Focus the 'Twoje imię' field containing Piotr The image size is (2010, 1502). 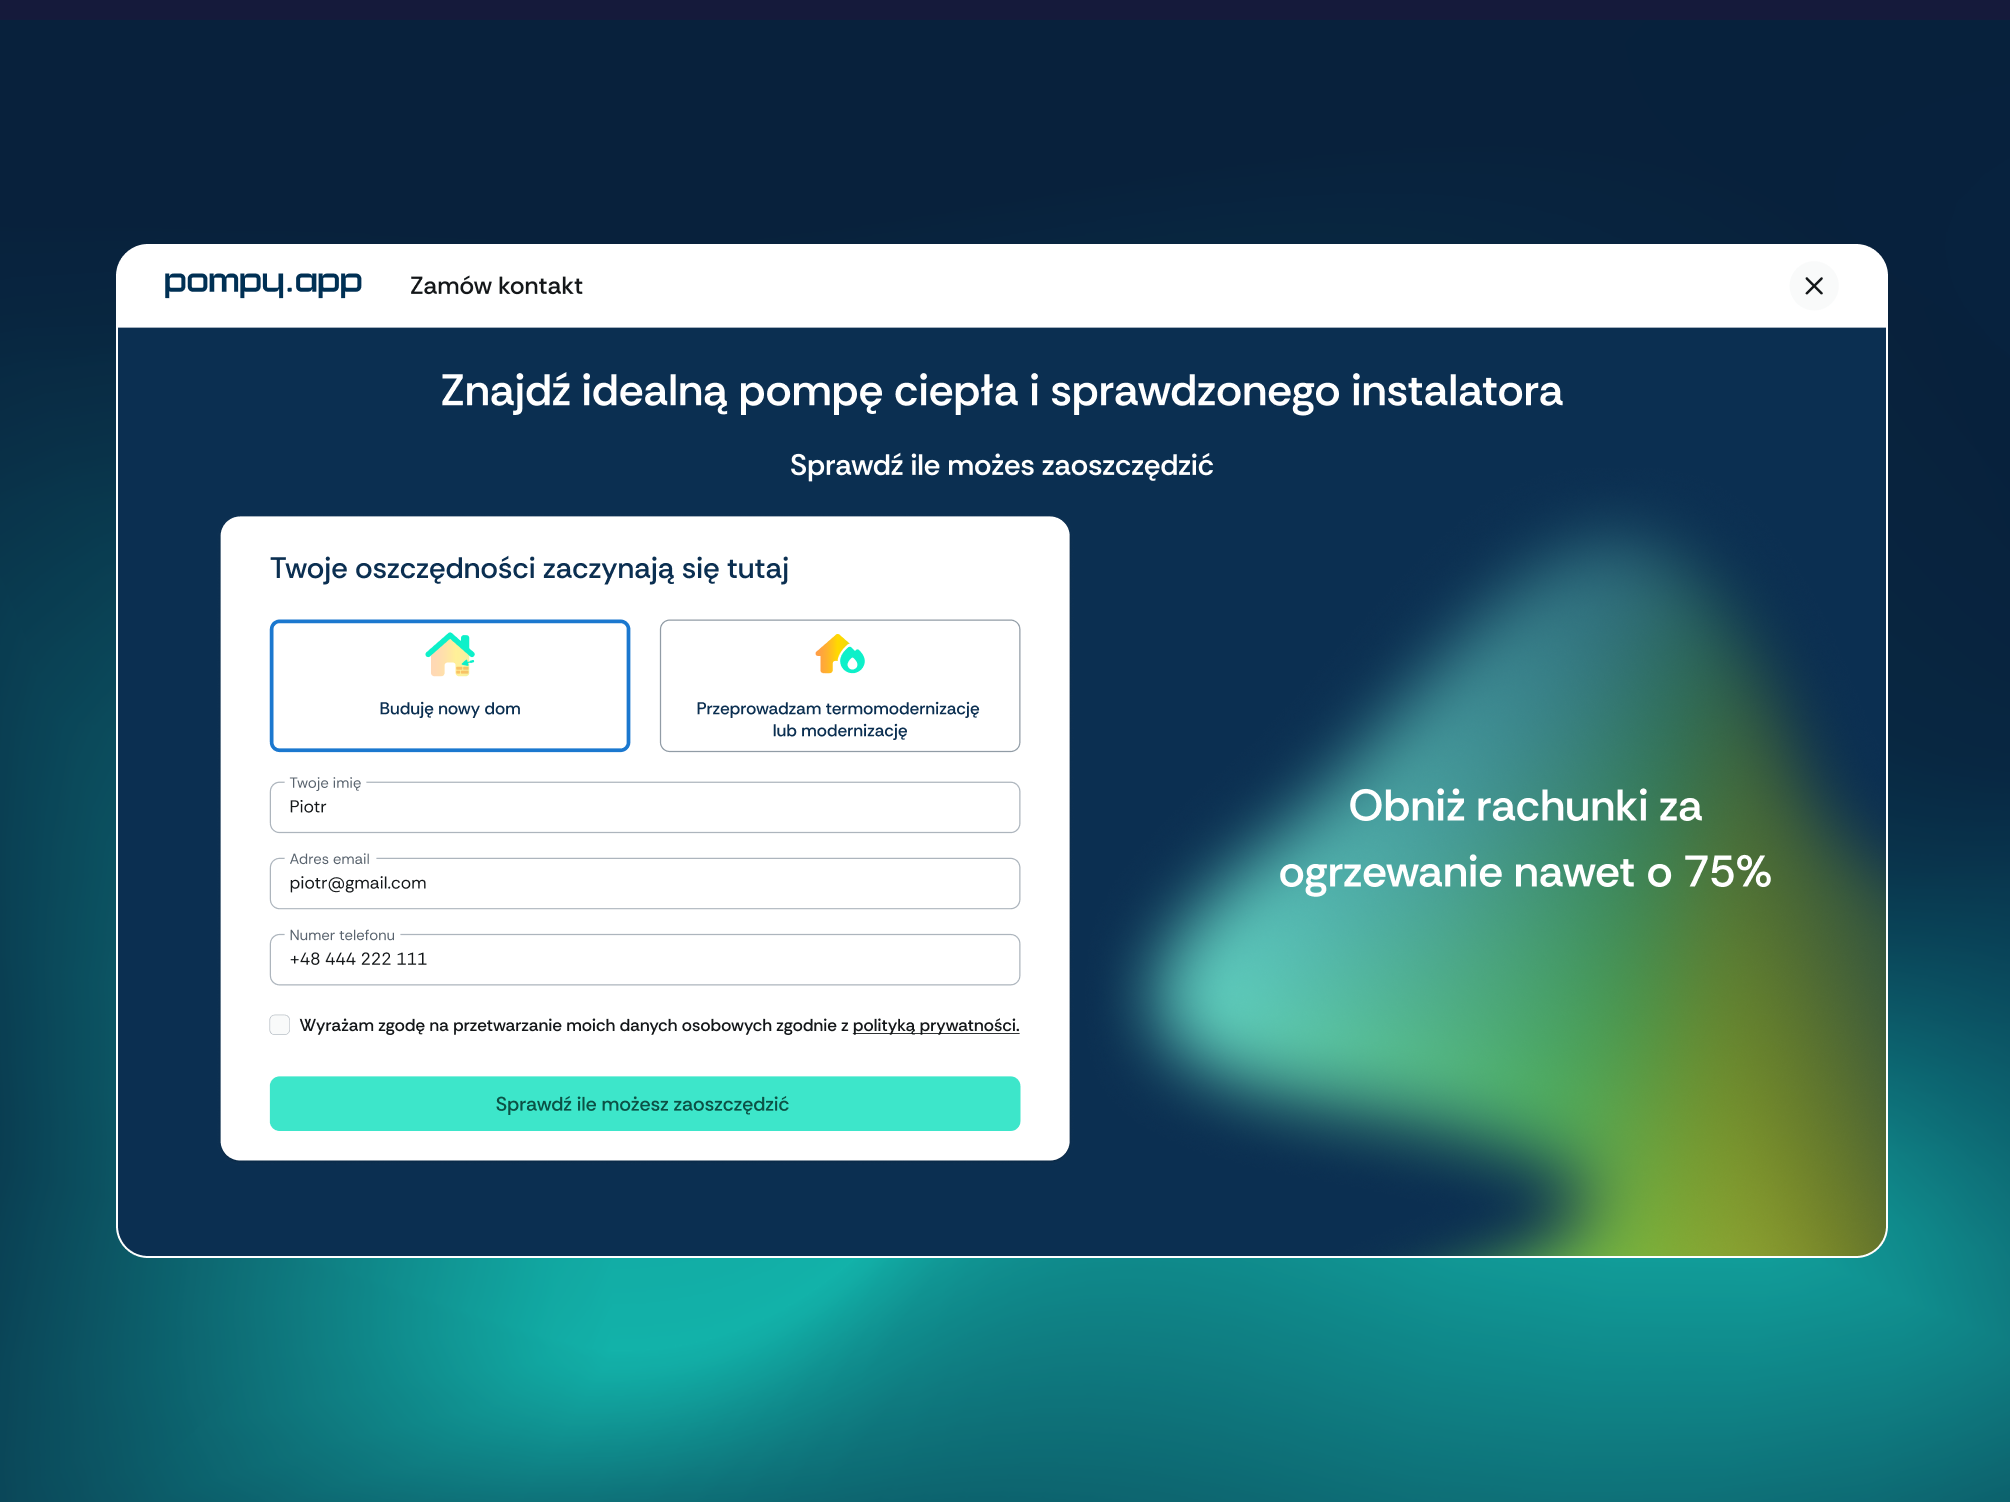644,808
